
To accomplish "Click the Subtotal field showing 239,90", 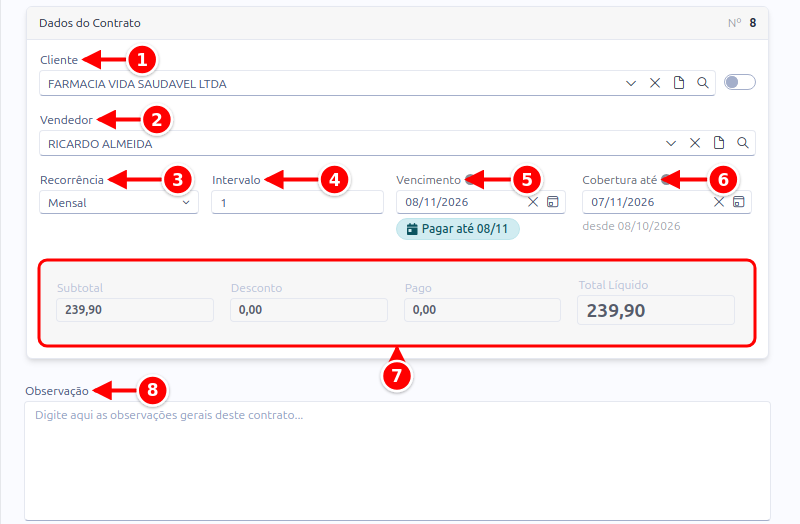I will pos(135,310).
